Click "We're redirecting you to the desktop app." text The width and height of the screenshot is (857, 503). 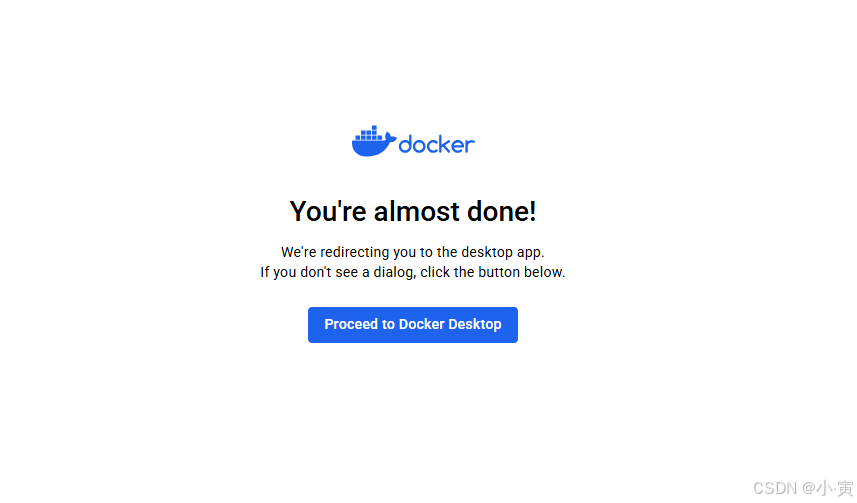413,252
